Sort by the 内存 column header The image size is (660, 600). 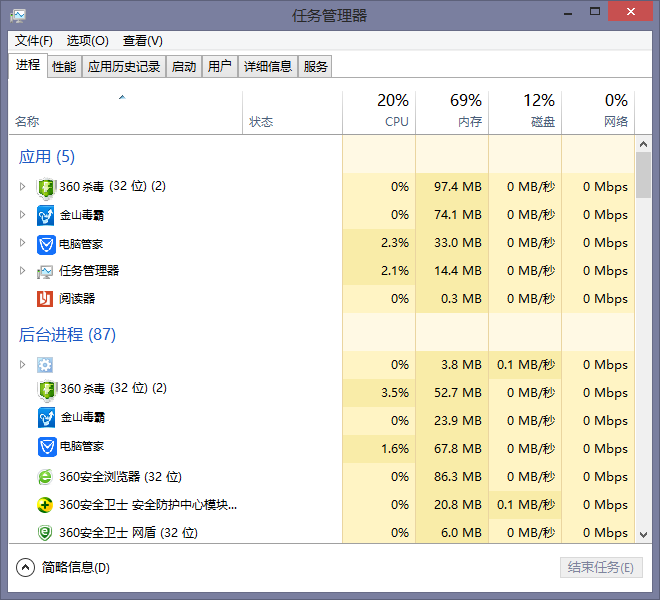(452, 113)
